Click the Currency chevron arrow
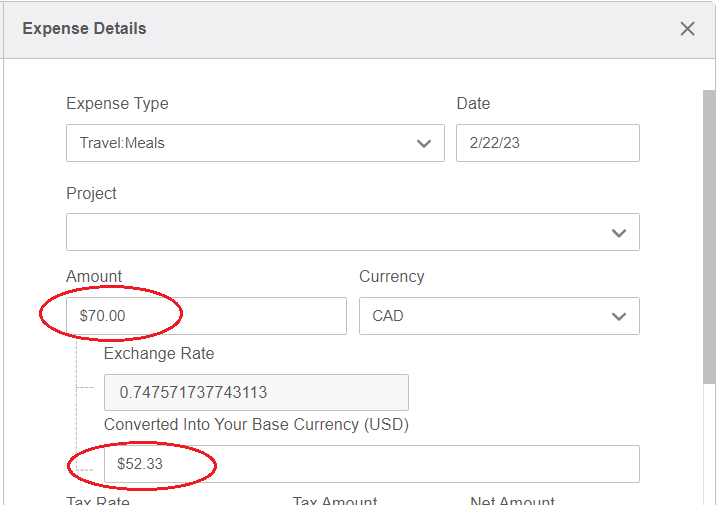 point(619,316)
